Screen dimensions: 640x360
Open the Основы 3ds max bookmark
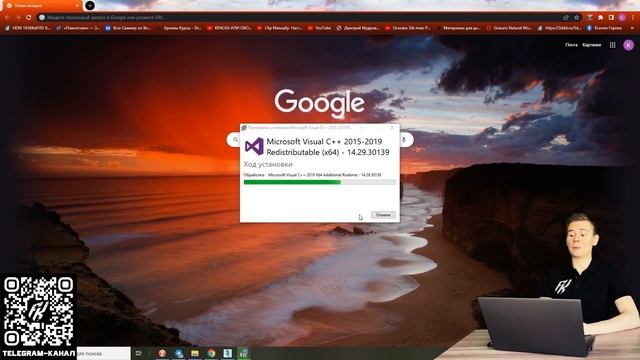408,28
